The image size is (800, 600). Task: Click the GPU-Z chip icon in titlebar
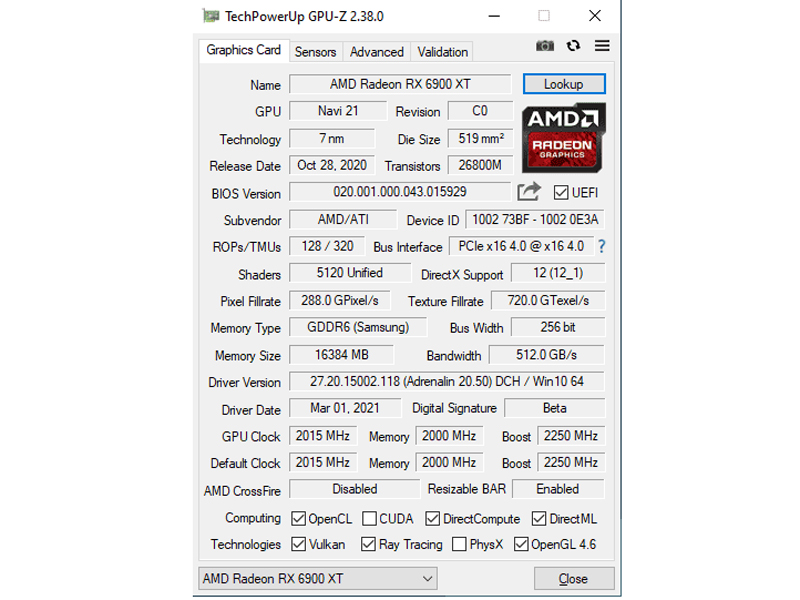212,16
